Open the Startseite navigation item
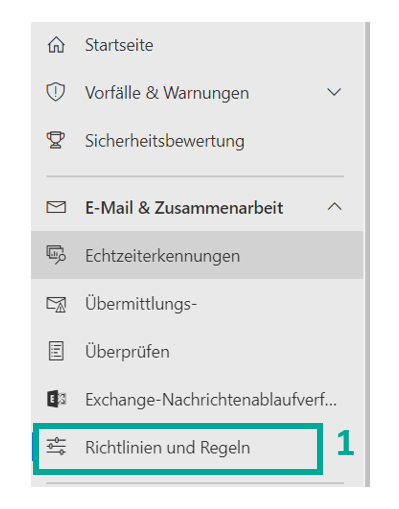 point(197,45)
